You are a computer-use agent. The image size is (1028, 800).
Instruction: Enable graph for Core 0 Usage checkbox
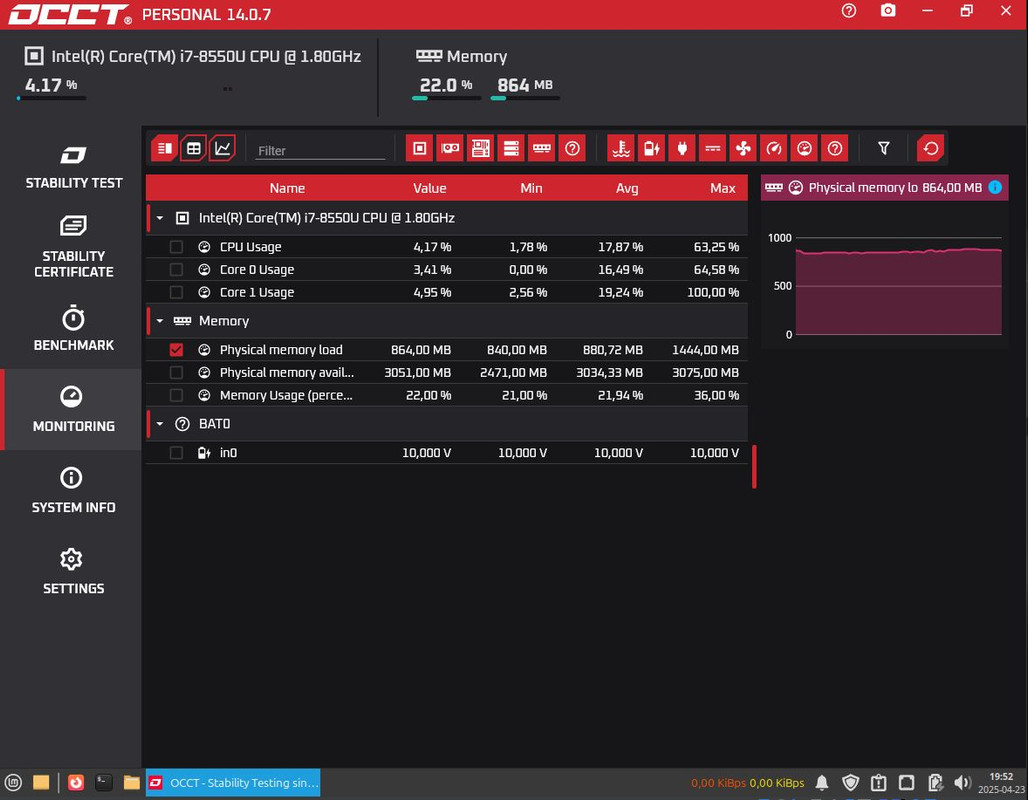coord(176,270)
